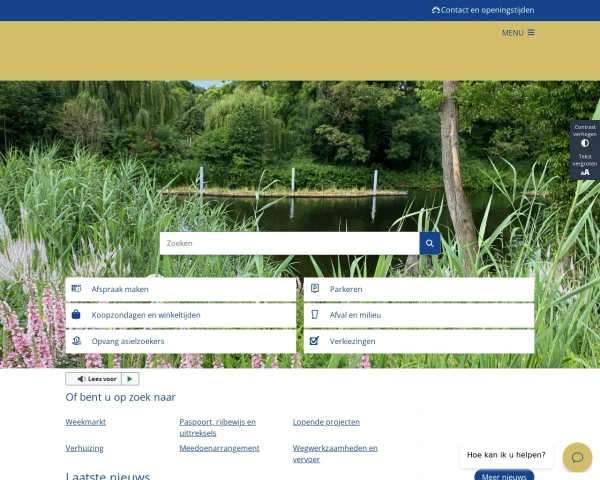Open the Verhuizing link

point(85,448)
